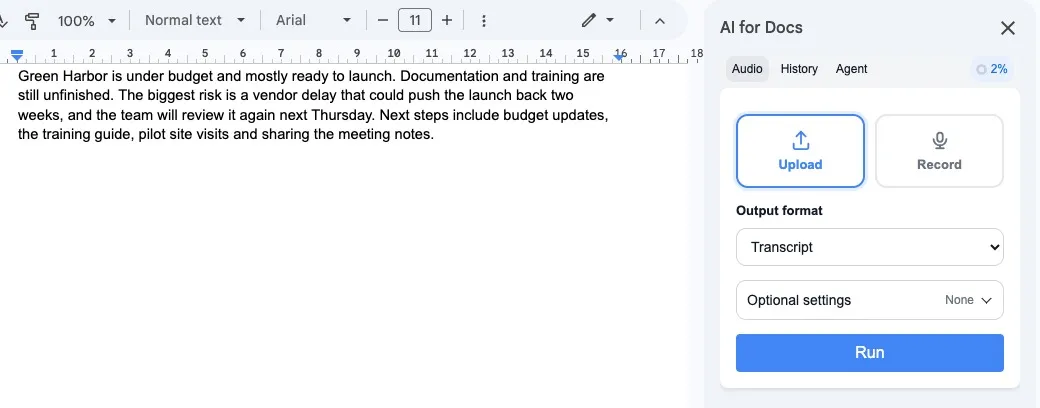
Task: Click the right indent marker on ruler
Action: 619,57
